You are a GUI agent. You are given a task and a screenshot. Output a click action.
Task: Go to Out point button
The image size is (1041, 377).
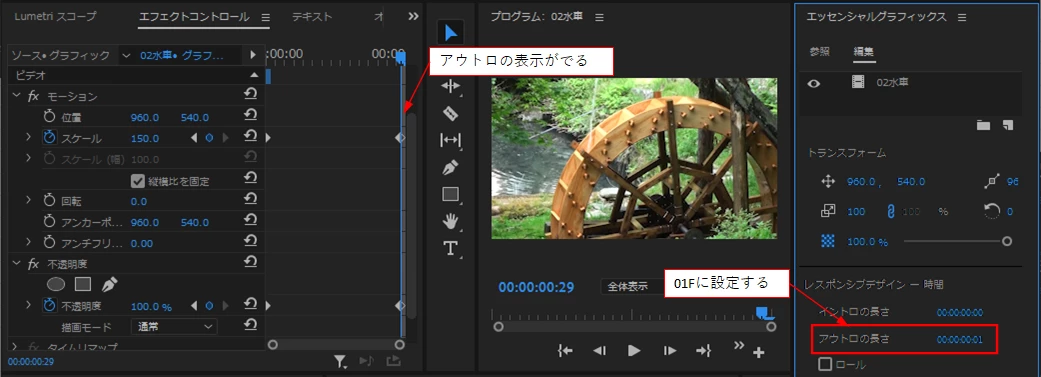point(703,351)
